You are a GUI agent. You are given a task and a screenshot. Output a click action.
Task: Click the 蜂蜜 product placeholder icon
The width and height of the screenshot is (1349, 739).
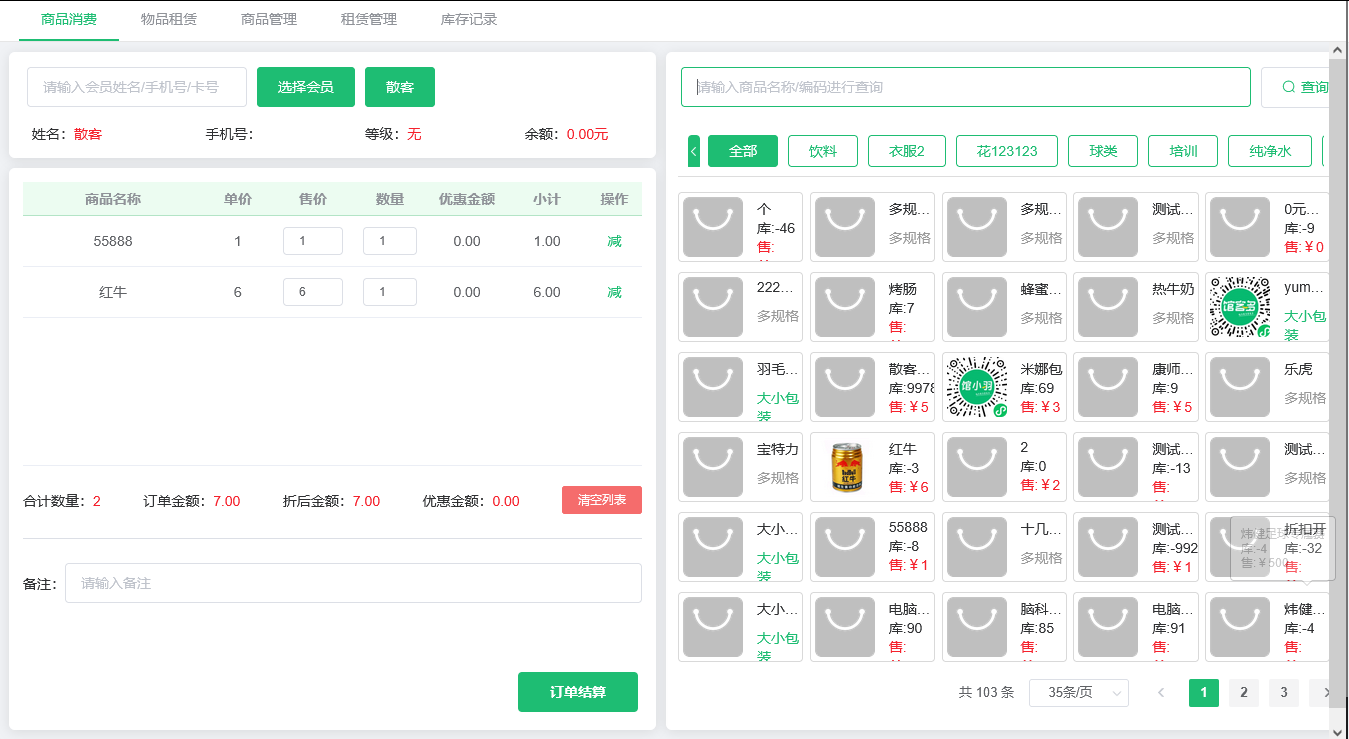pyautogui.click(x=976, y=307)
